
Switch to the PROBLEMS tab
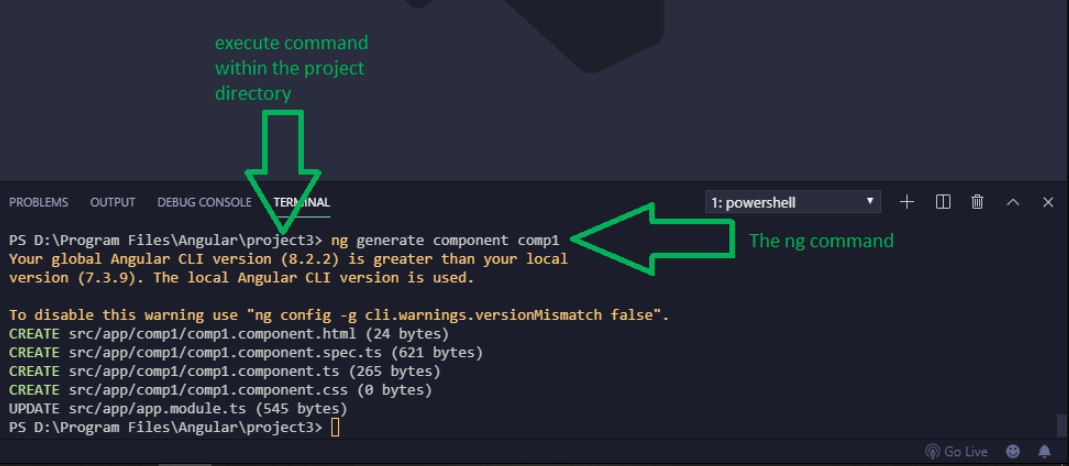coord(39,202)
